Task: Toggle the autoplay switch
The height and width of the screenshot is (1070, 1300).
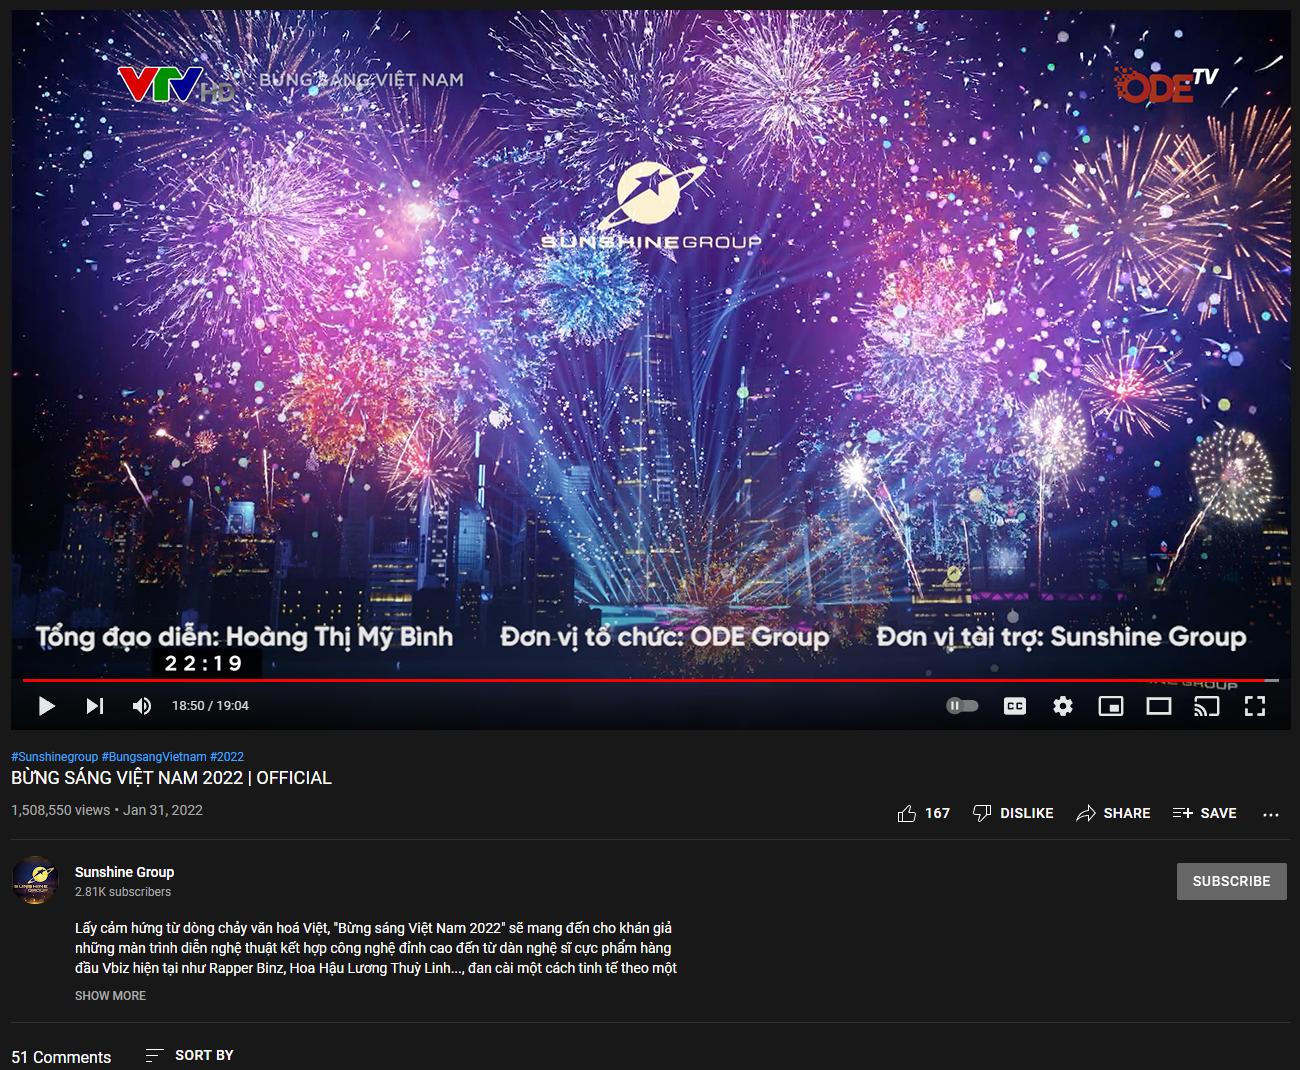Action: tap(962, 706)
